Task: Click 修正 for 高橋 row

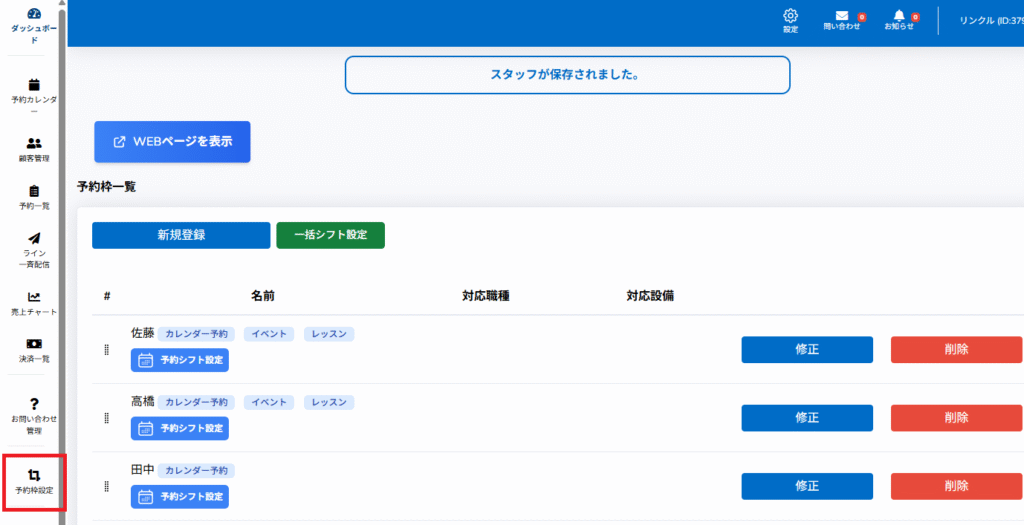Action: [x=807, y=418]
